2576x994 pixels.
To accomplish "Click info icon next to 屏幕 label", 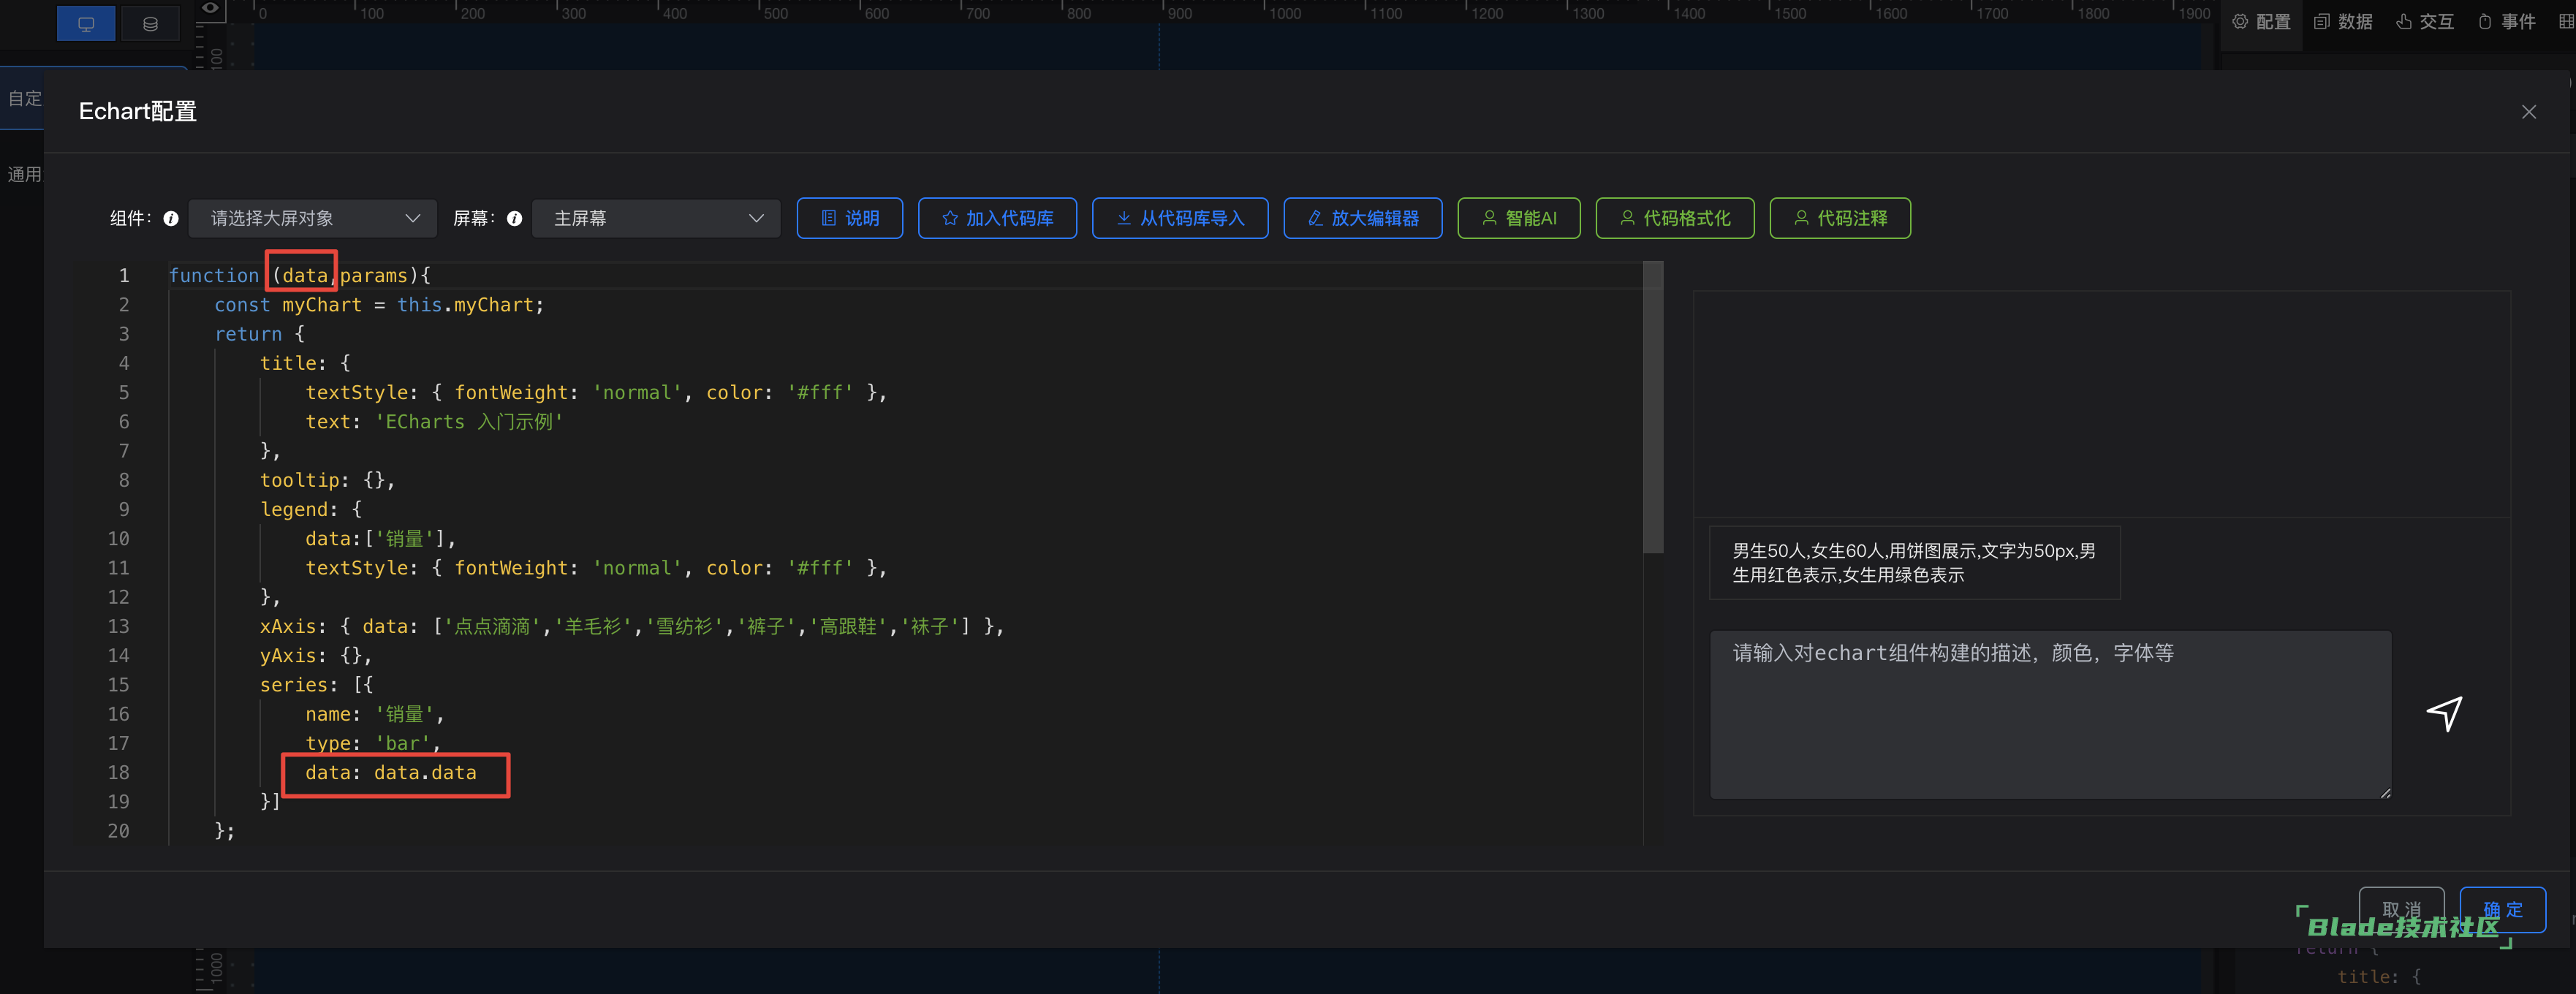I will (514, 218).
